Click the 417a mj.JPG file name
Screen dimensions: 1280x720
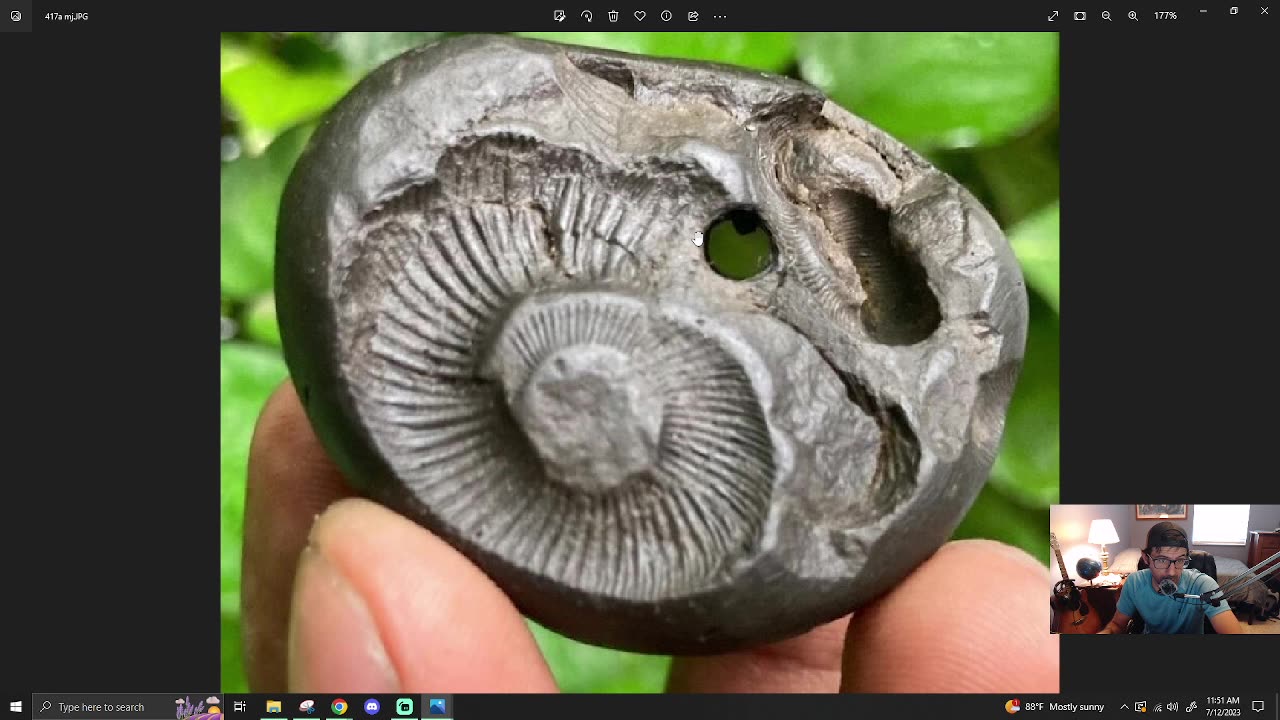(x=66, y=17)
